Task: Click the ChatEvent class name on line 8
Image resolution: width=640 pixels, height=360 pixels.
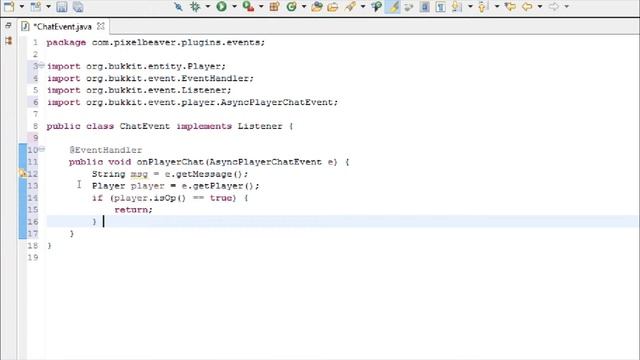Action: pyautogui.click(x=144, y=126)
